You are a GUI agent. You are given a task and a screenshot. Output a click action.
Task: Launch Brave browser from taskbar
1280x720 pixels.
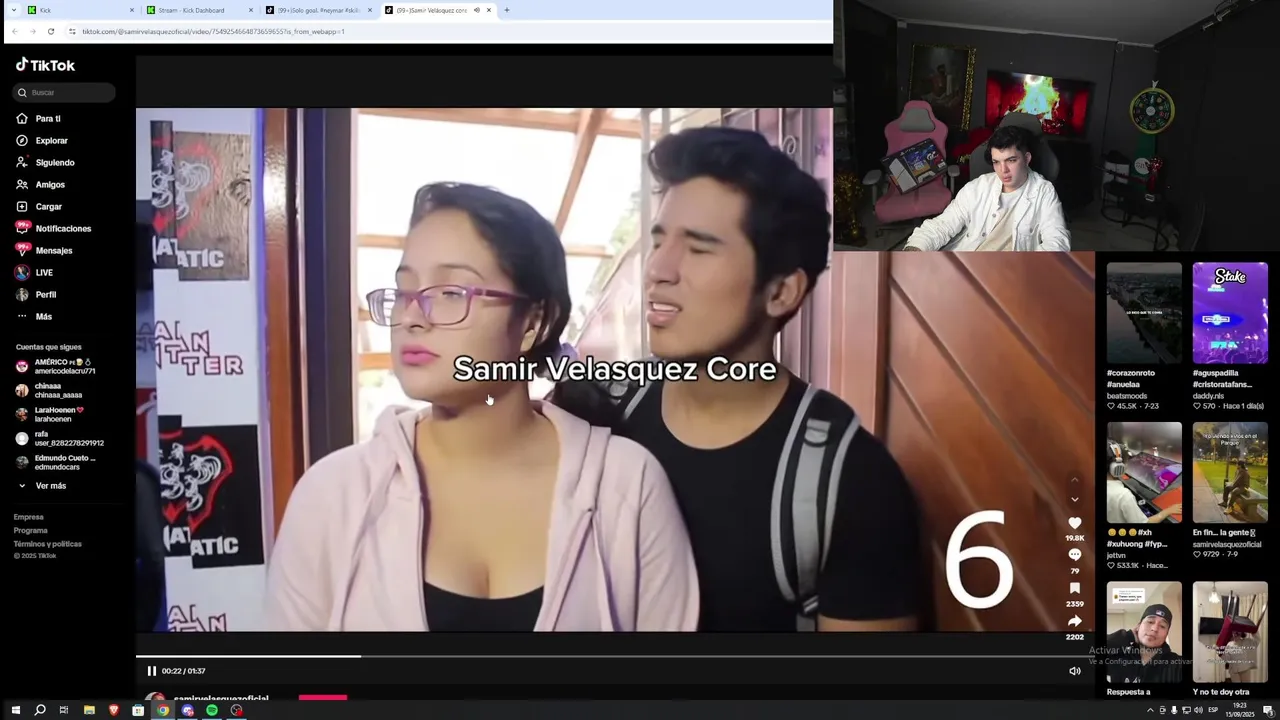113,710
